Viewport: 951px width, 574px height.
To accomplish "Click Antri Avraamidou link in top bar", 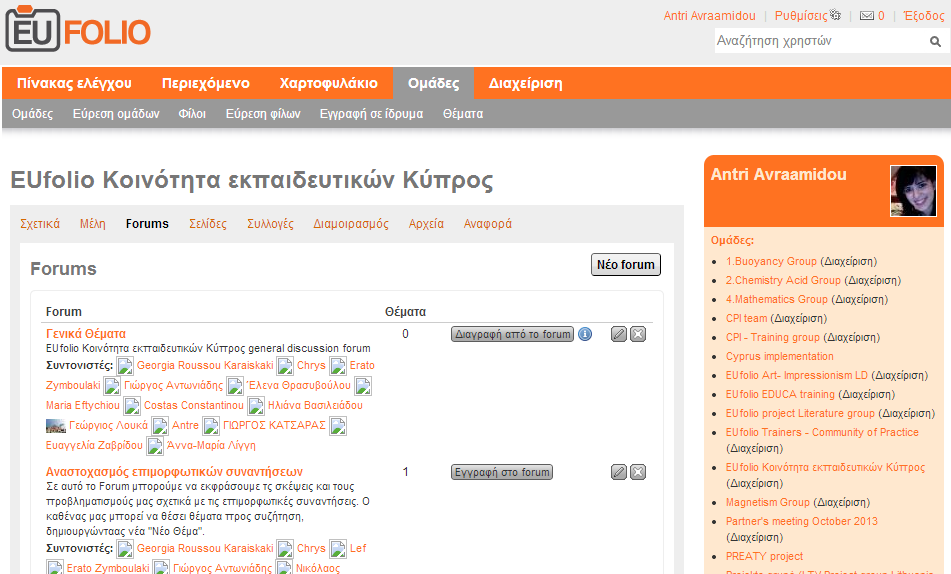I will tap(710, 16).
